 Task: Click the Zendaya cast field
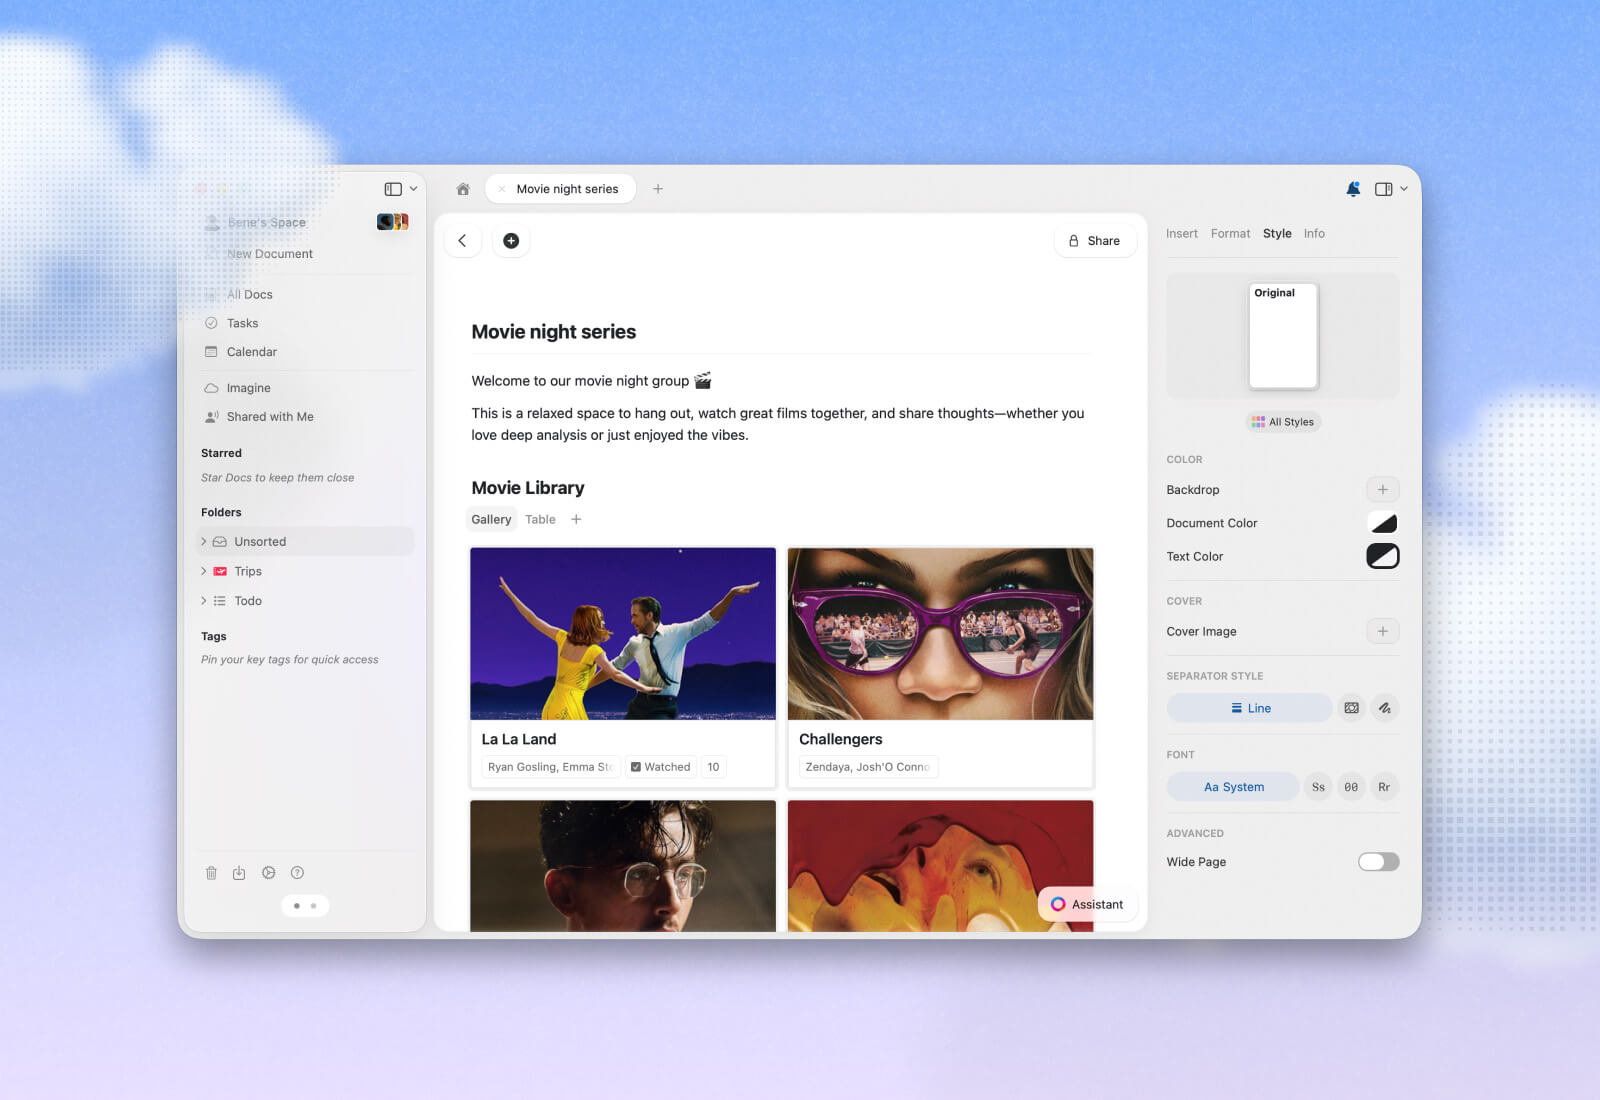coord(868,767)
